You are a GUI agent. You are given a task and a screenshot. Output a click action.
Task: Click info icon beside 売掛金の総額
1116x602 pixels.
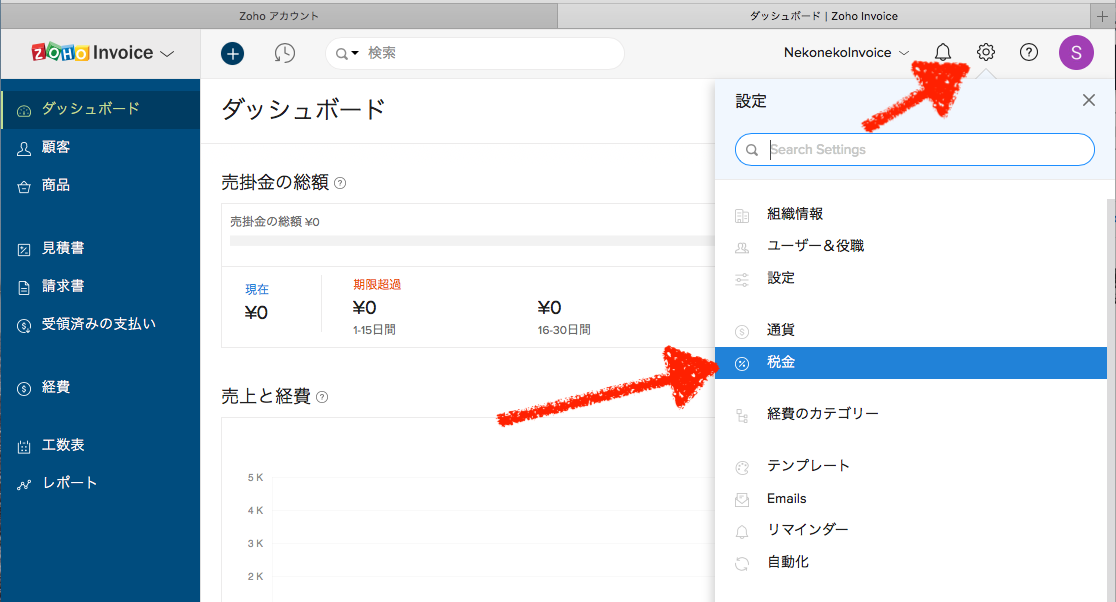tap(340, 183)
